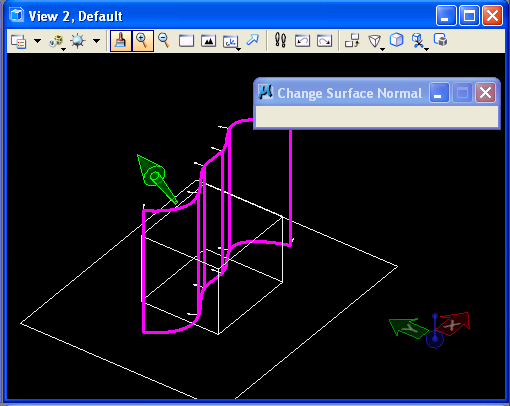The height and width of the screenshot is (406, 510).
Task: Toggle the Set Display Mode cube icon
Action: tap(397, 40)
